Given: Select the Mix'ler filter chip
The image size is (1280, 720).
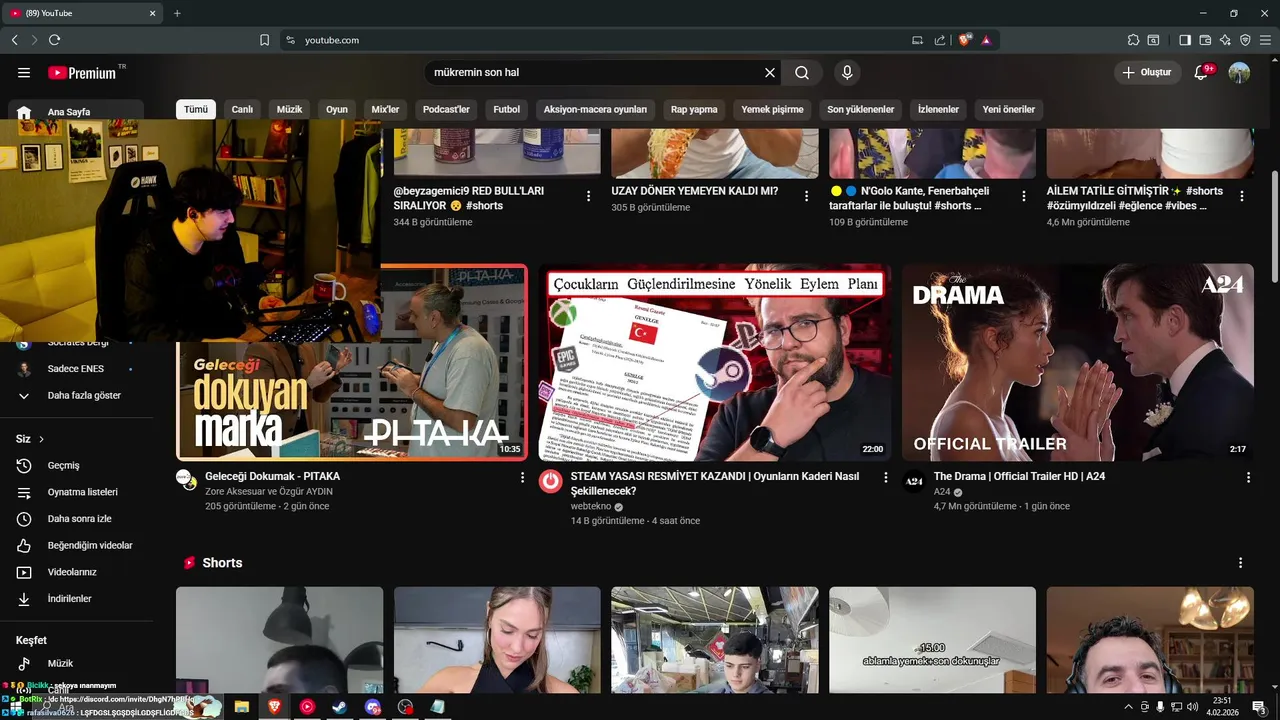Looking at the screenshot, I should pos(385,109).
